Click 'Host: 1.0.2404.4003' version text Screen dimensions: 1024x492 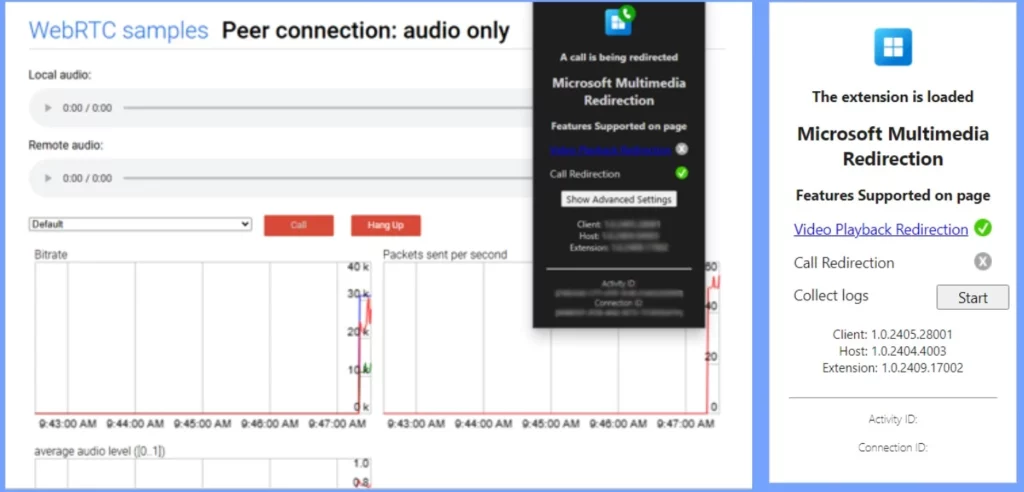(x=893, y=351)
